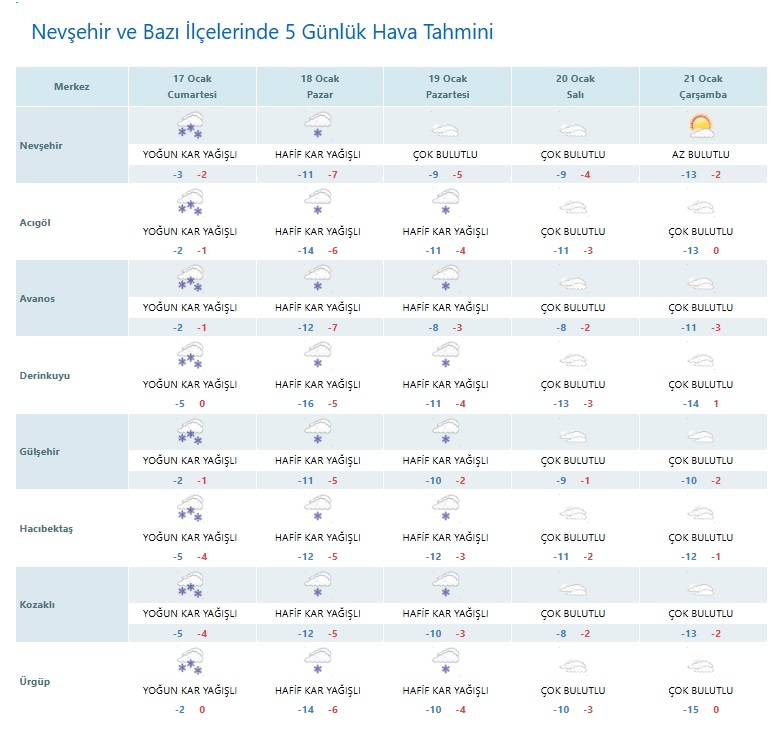Click the Avanos district row label

coord(38,298)
